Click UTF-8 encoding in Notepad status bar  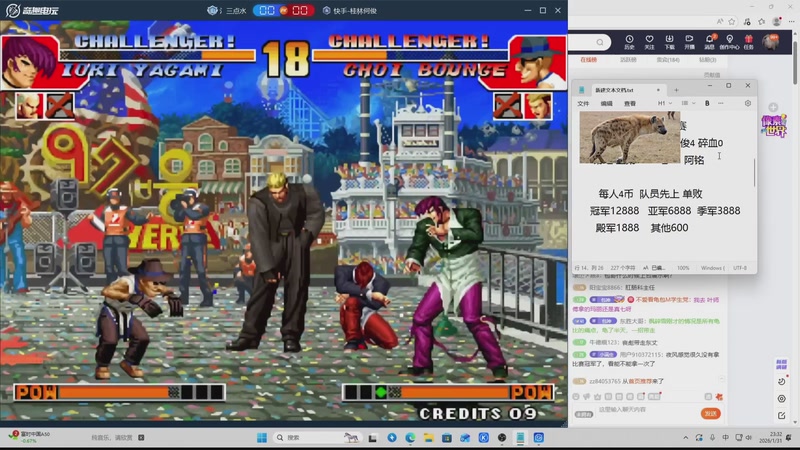pyautogui.click(x=740, y=268)
